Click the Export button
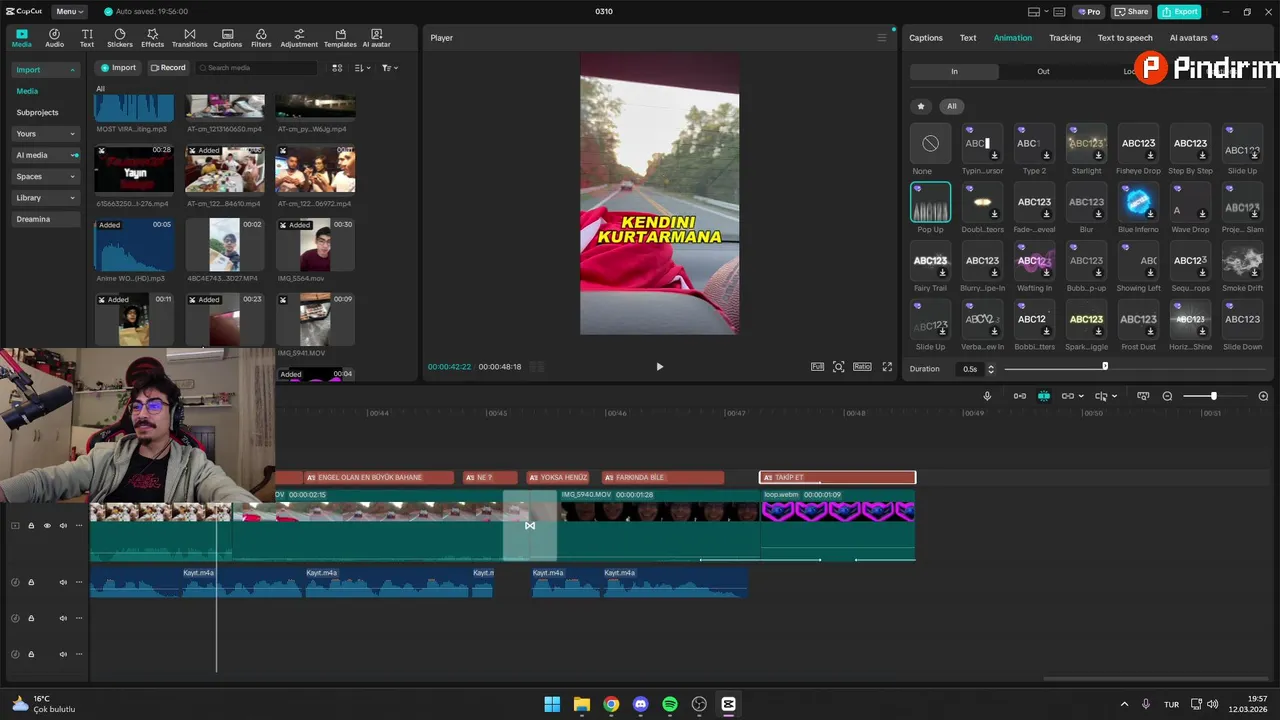This screenshot has height=720, width=1280. click(1180, 12)
